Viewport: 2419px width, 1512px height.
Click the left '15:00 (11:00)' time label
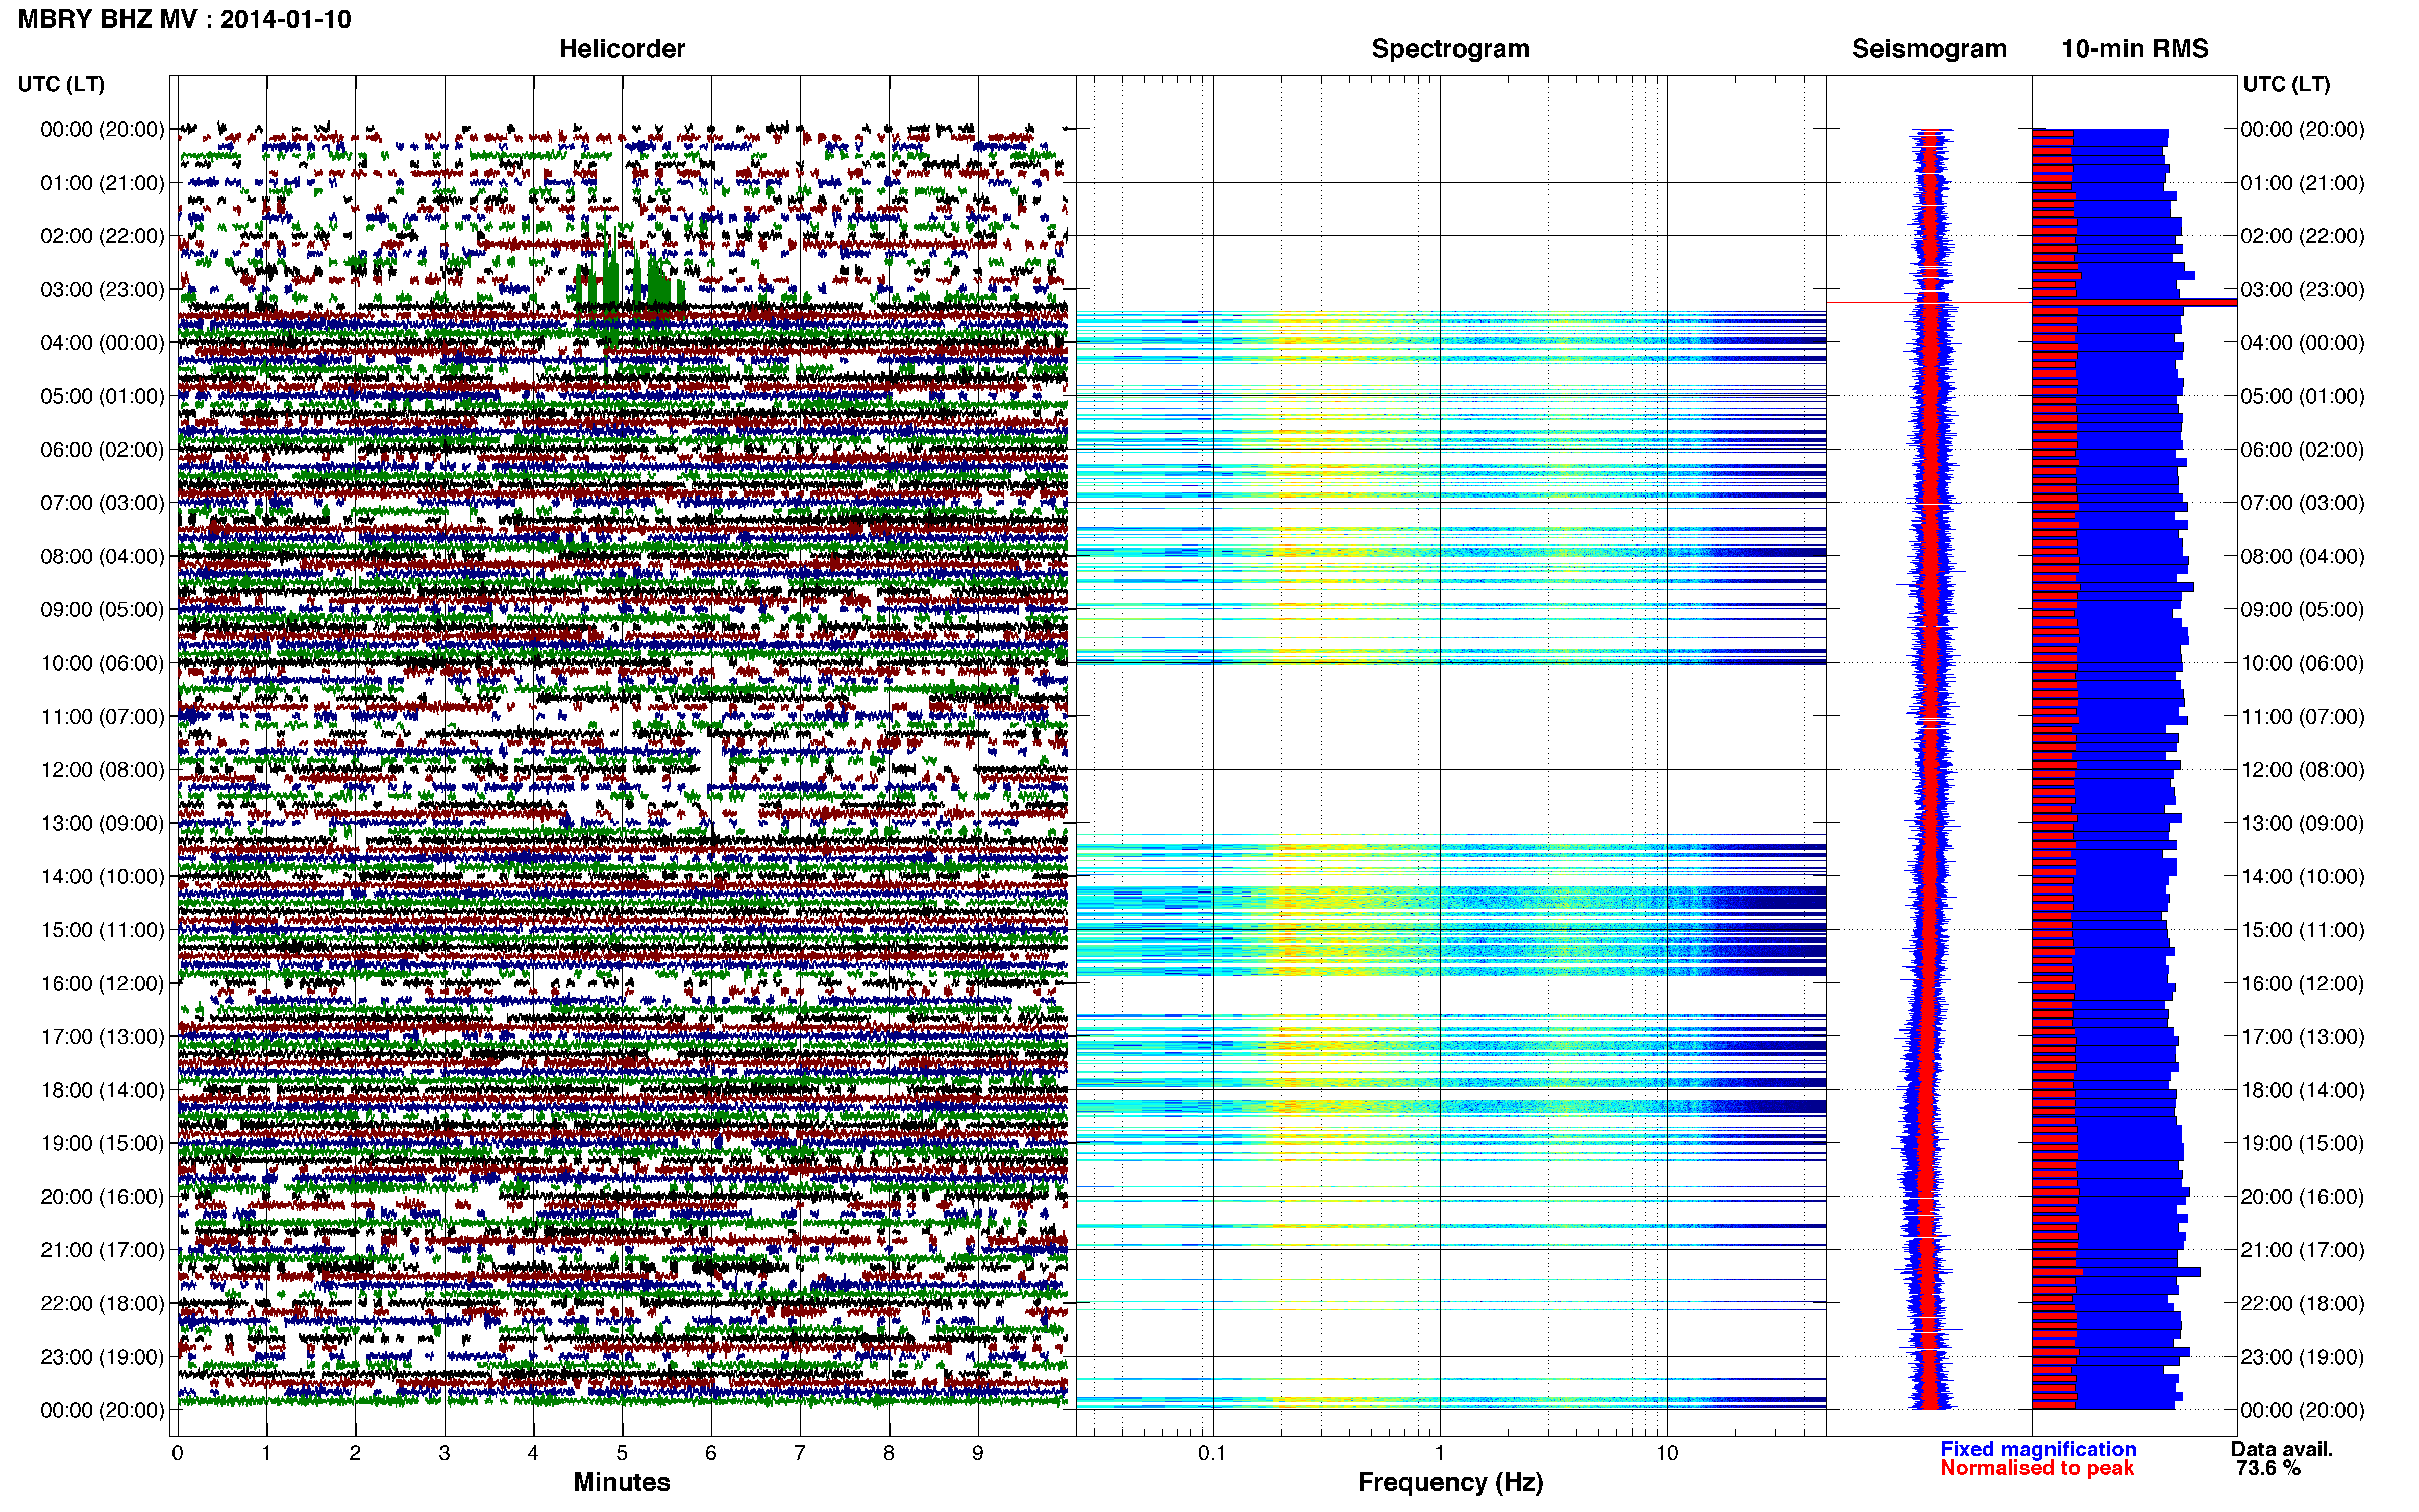(x=102, y=929)
